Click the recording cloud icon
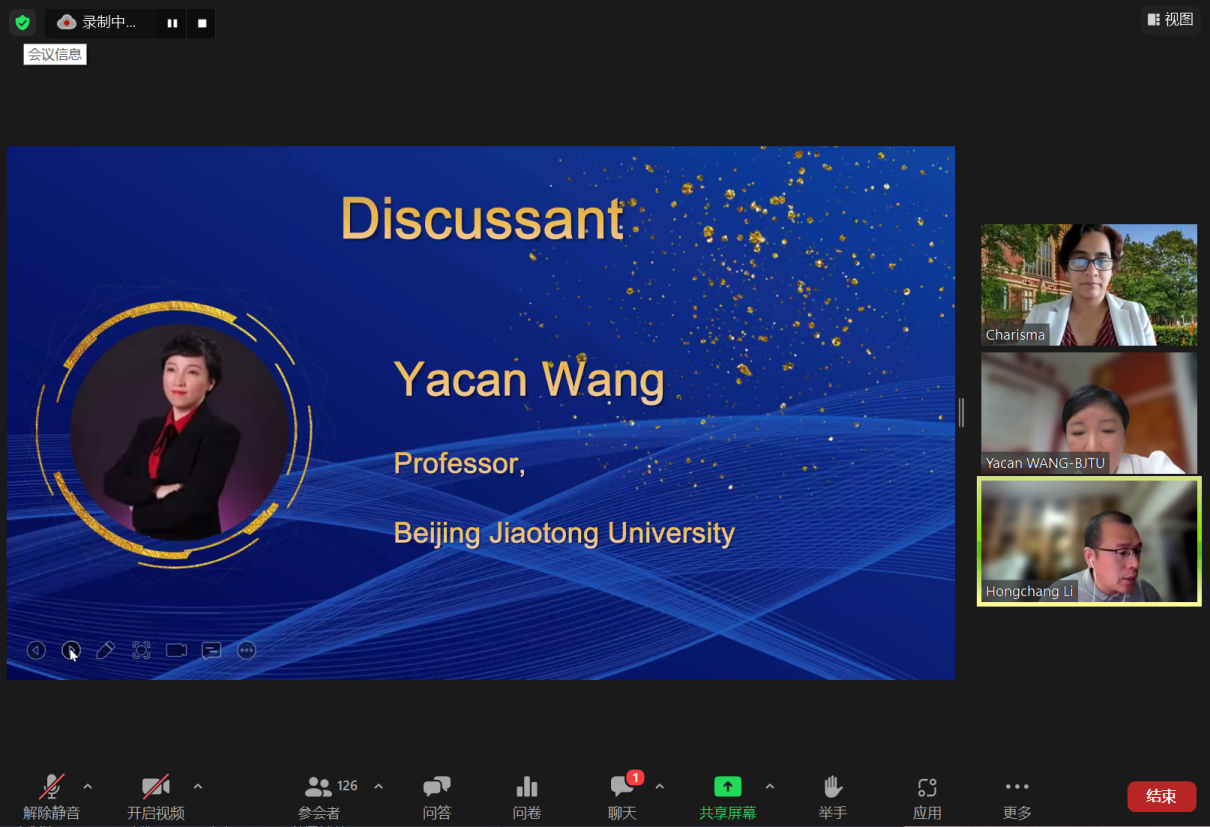Image resolution: width=1210 pixels, height=827 pixels. click(x=67, y=22)
